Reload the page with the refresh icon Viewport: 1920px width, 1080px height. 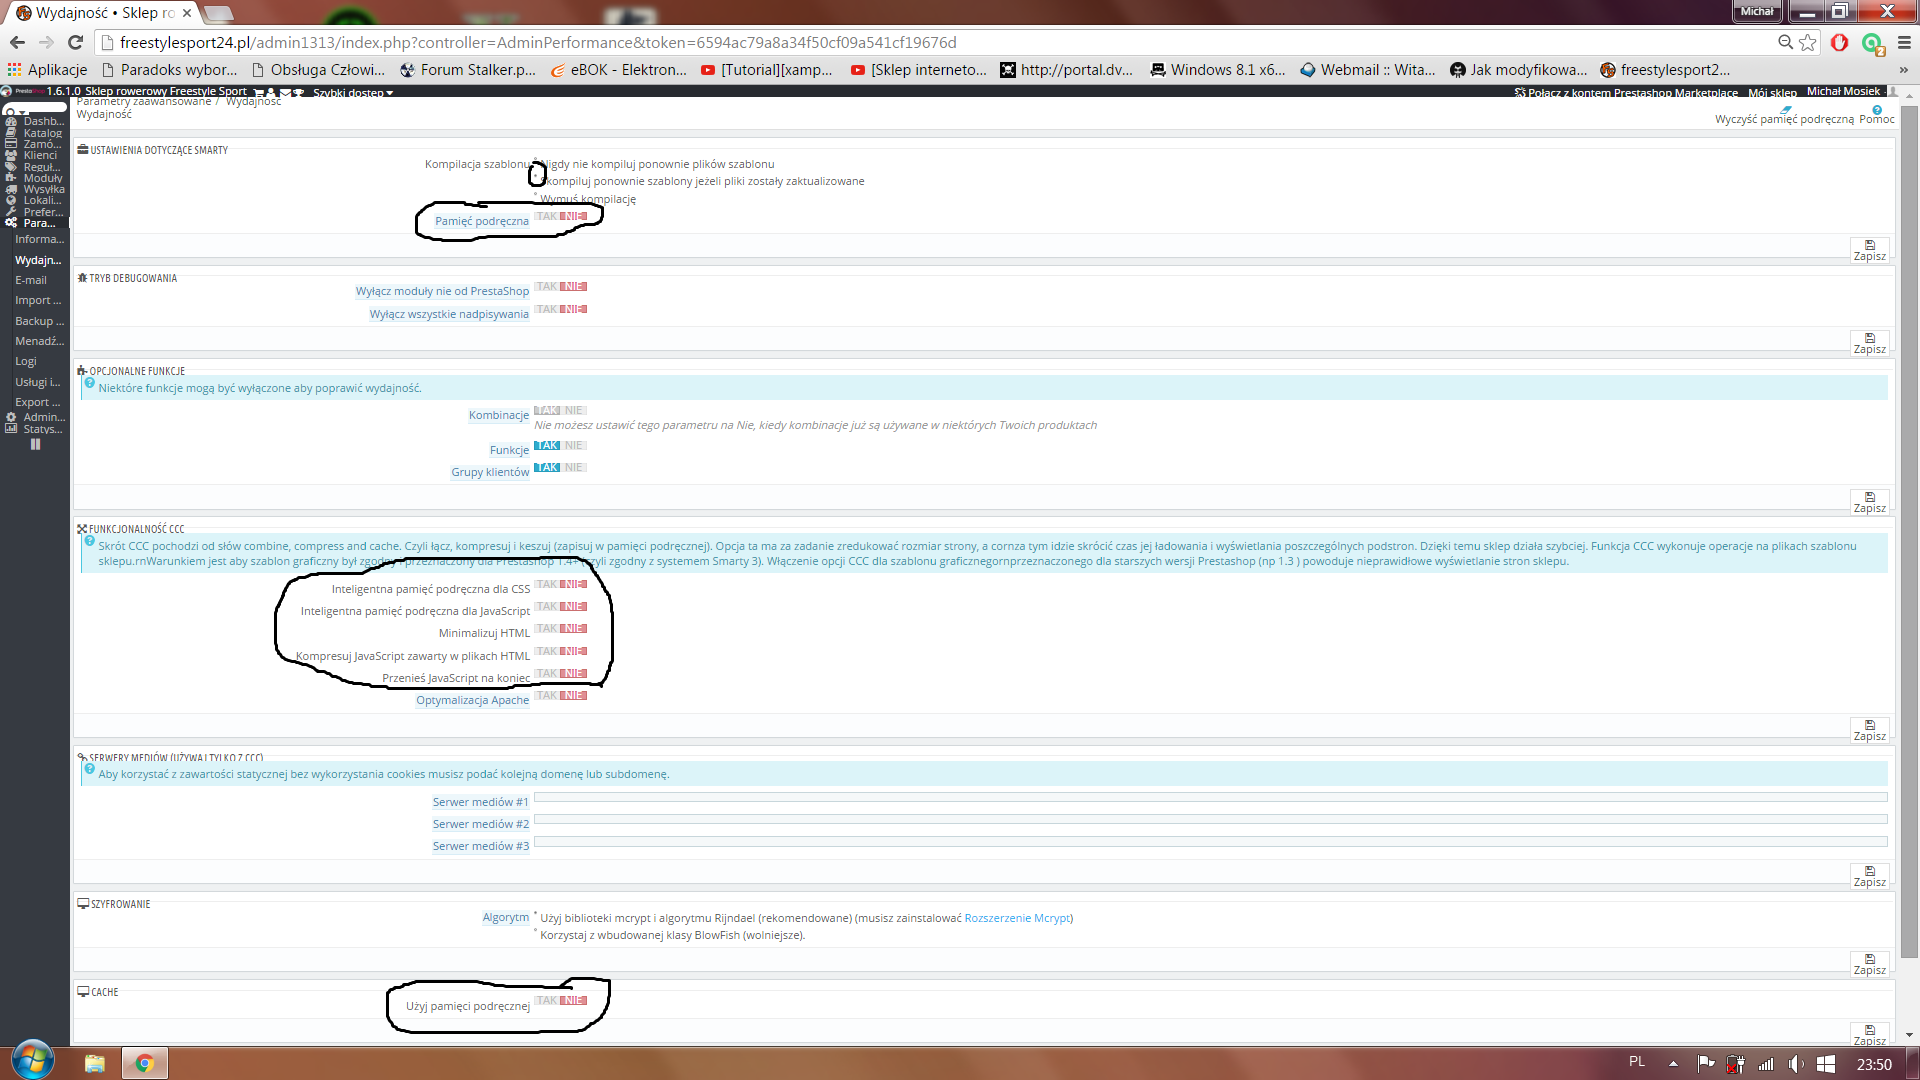click(x=75, y=42)
